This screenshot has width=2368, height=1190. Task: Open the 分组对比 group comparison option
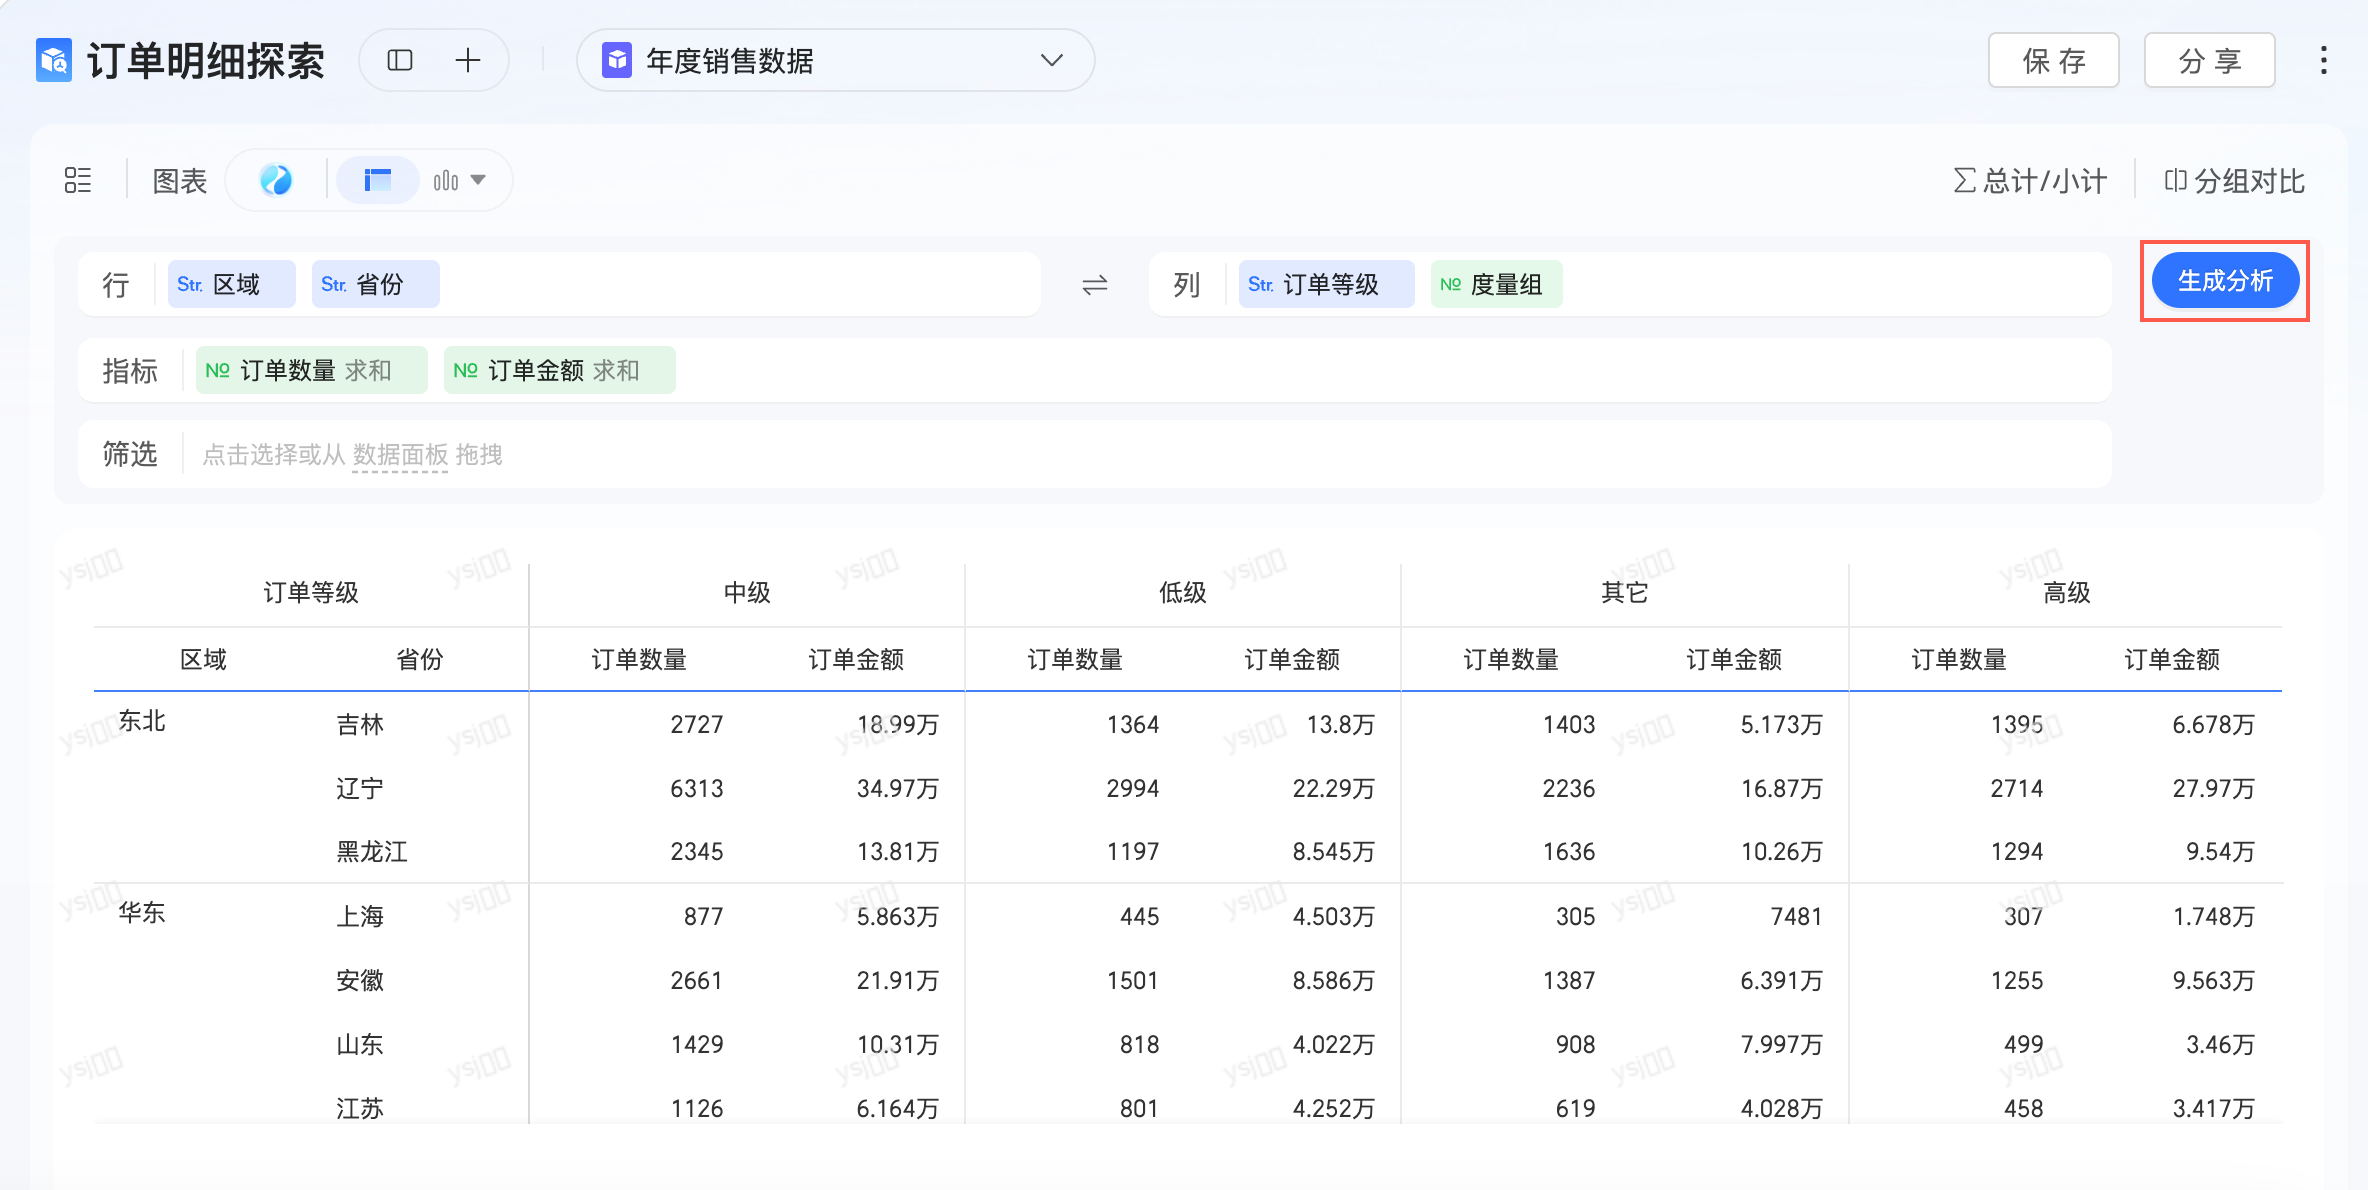click(x=2235, y=181)
